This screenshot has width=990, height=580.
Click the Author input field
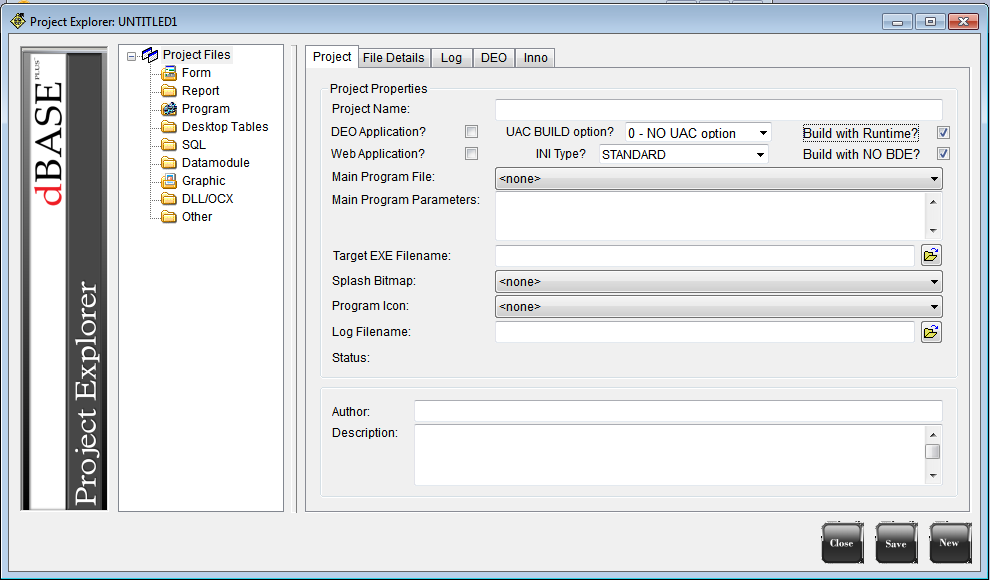(678, 411)
